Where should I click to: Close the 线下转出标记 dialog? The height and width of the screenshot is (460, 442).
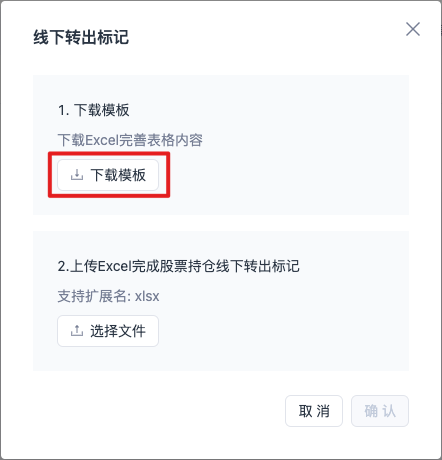click(413, 29)
